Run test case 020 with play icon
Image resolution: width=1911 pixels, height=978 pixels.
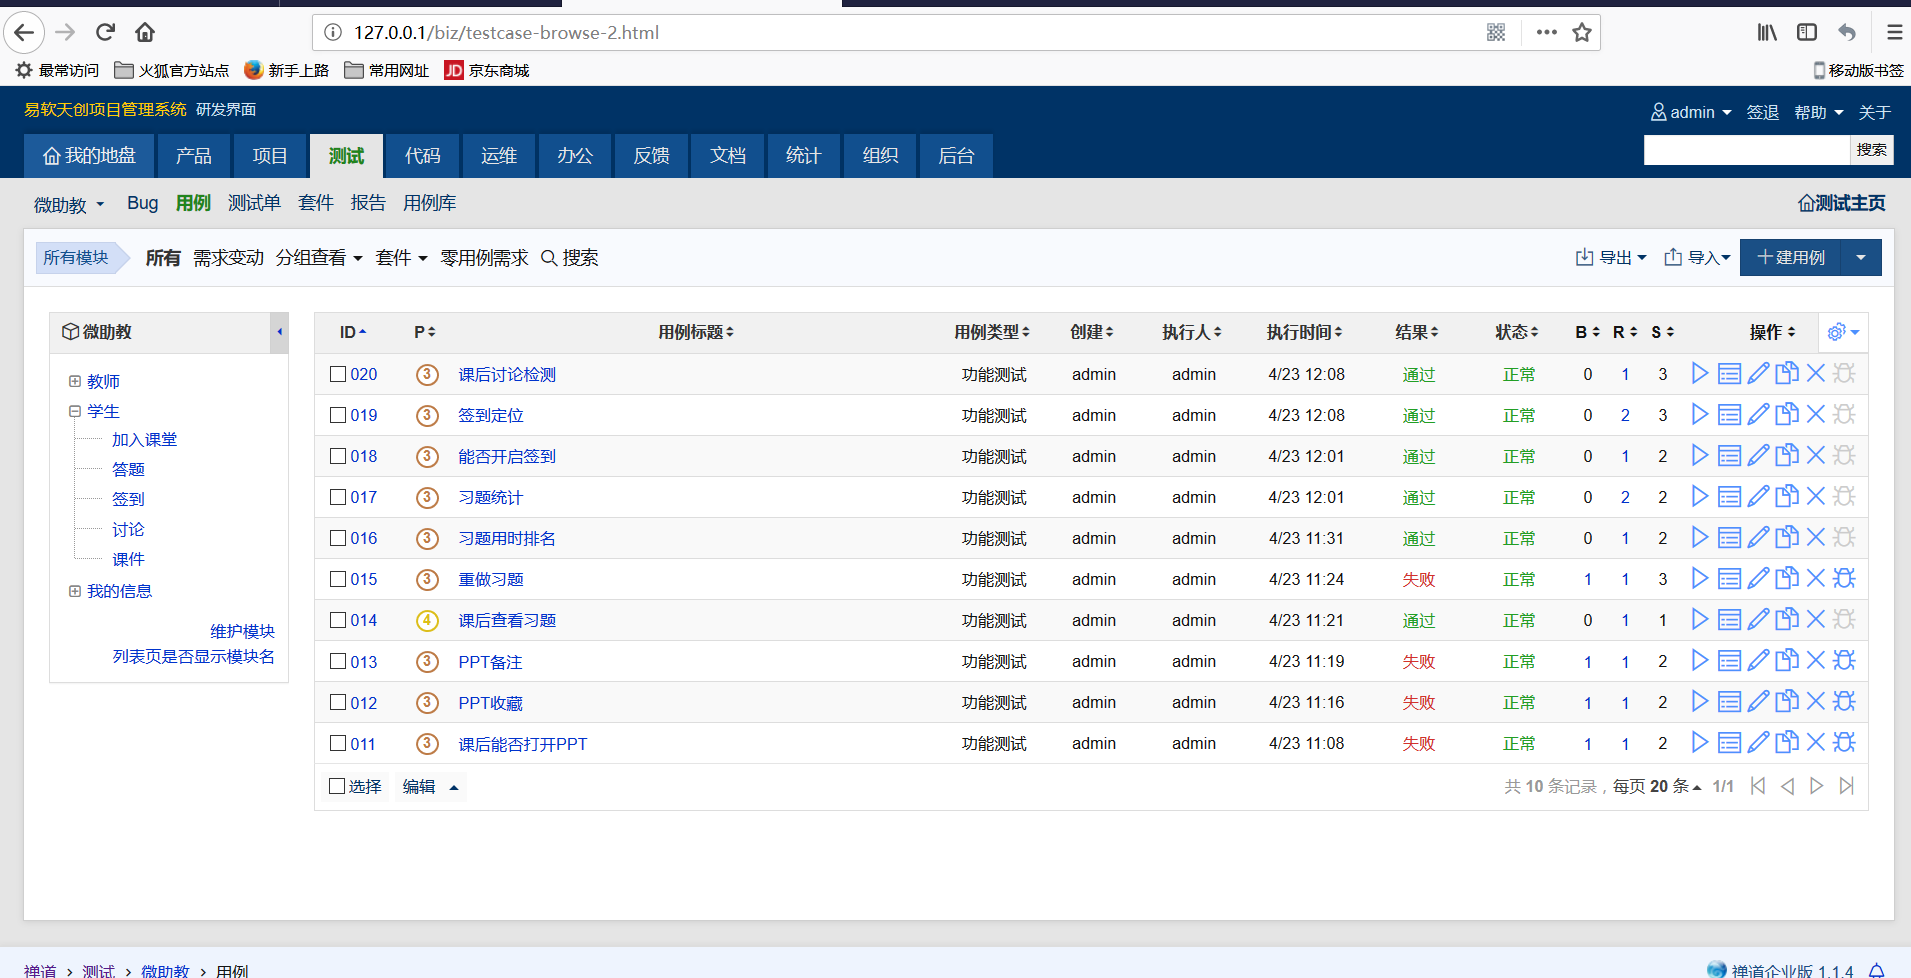pyautogui.click(x=1699, y=374)
